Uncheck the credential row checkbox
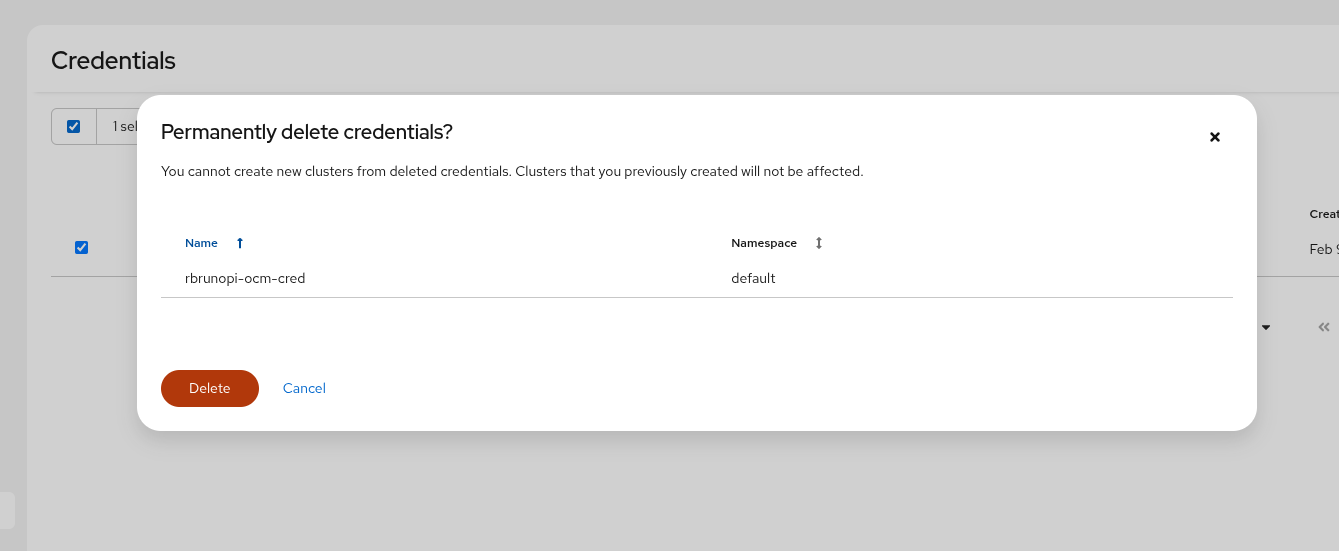The height and width of the screenshot is (551, 1339). (82, 248)
